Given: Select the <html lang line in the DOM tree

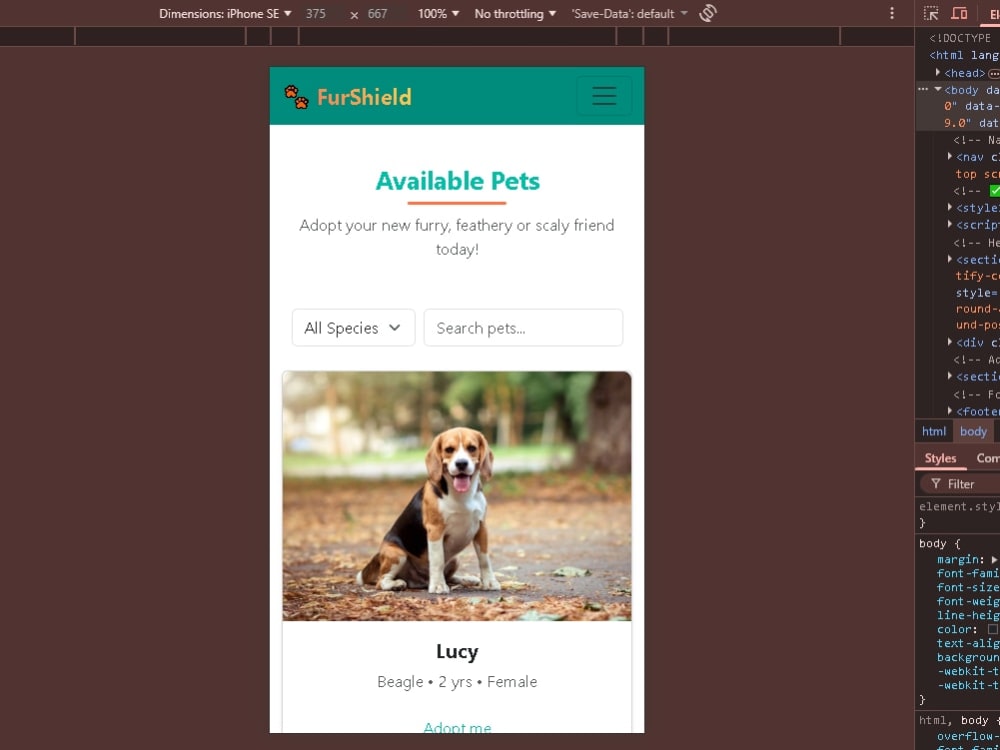Looking at the screenshot, I should pos(964,55).
